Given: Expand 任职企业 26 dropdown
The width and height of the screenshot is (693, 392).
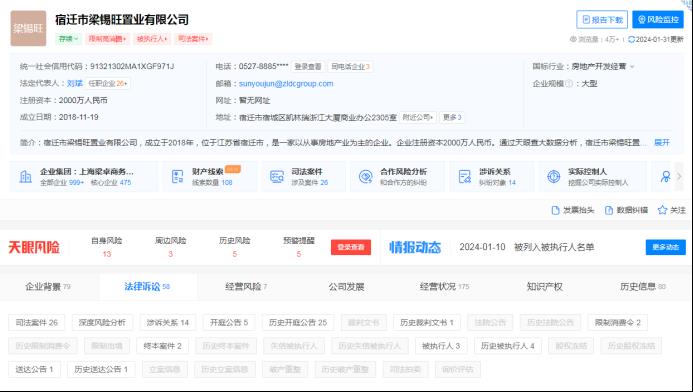Looking at the screenshot, I should pyautogui.click(x=108, y=83).
